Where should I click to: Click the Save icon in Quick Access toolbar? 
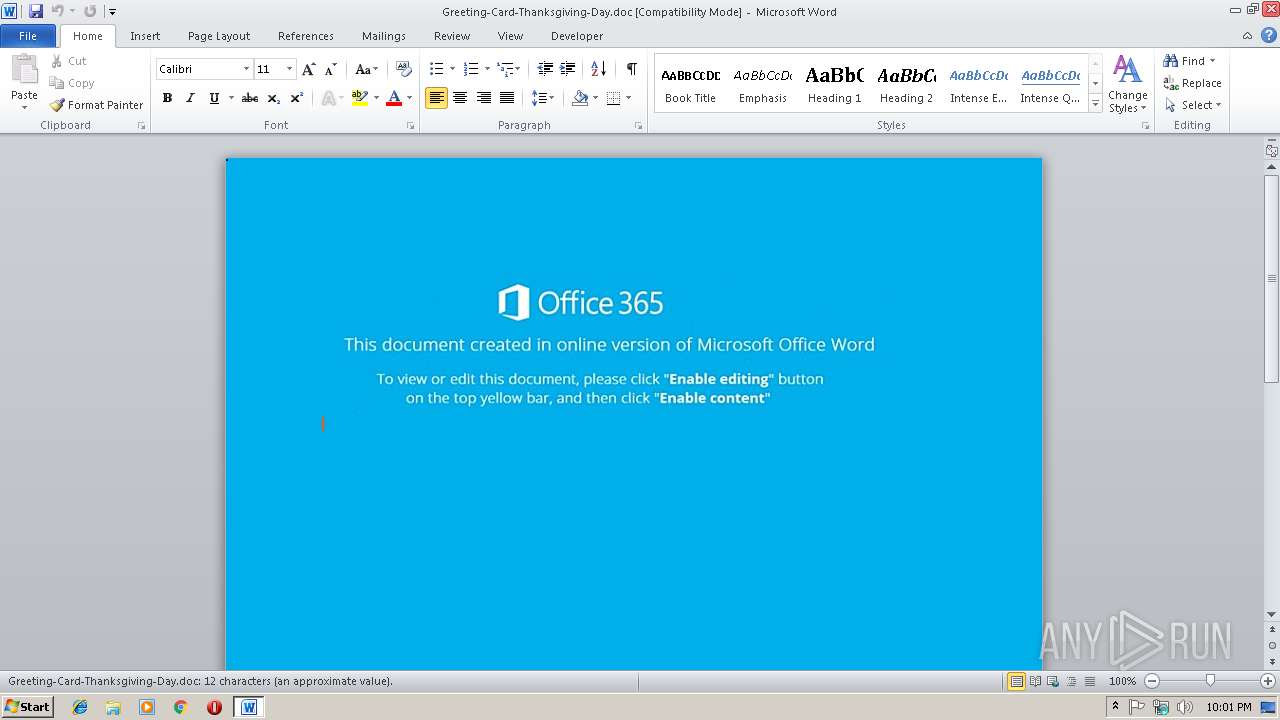(36, 11)
